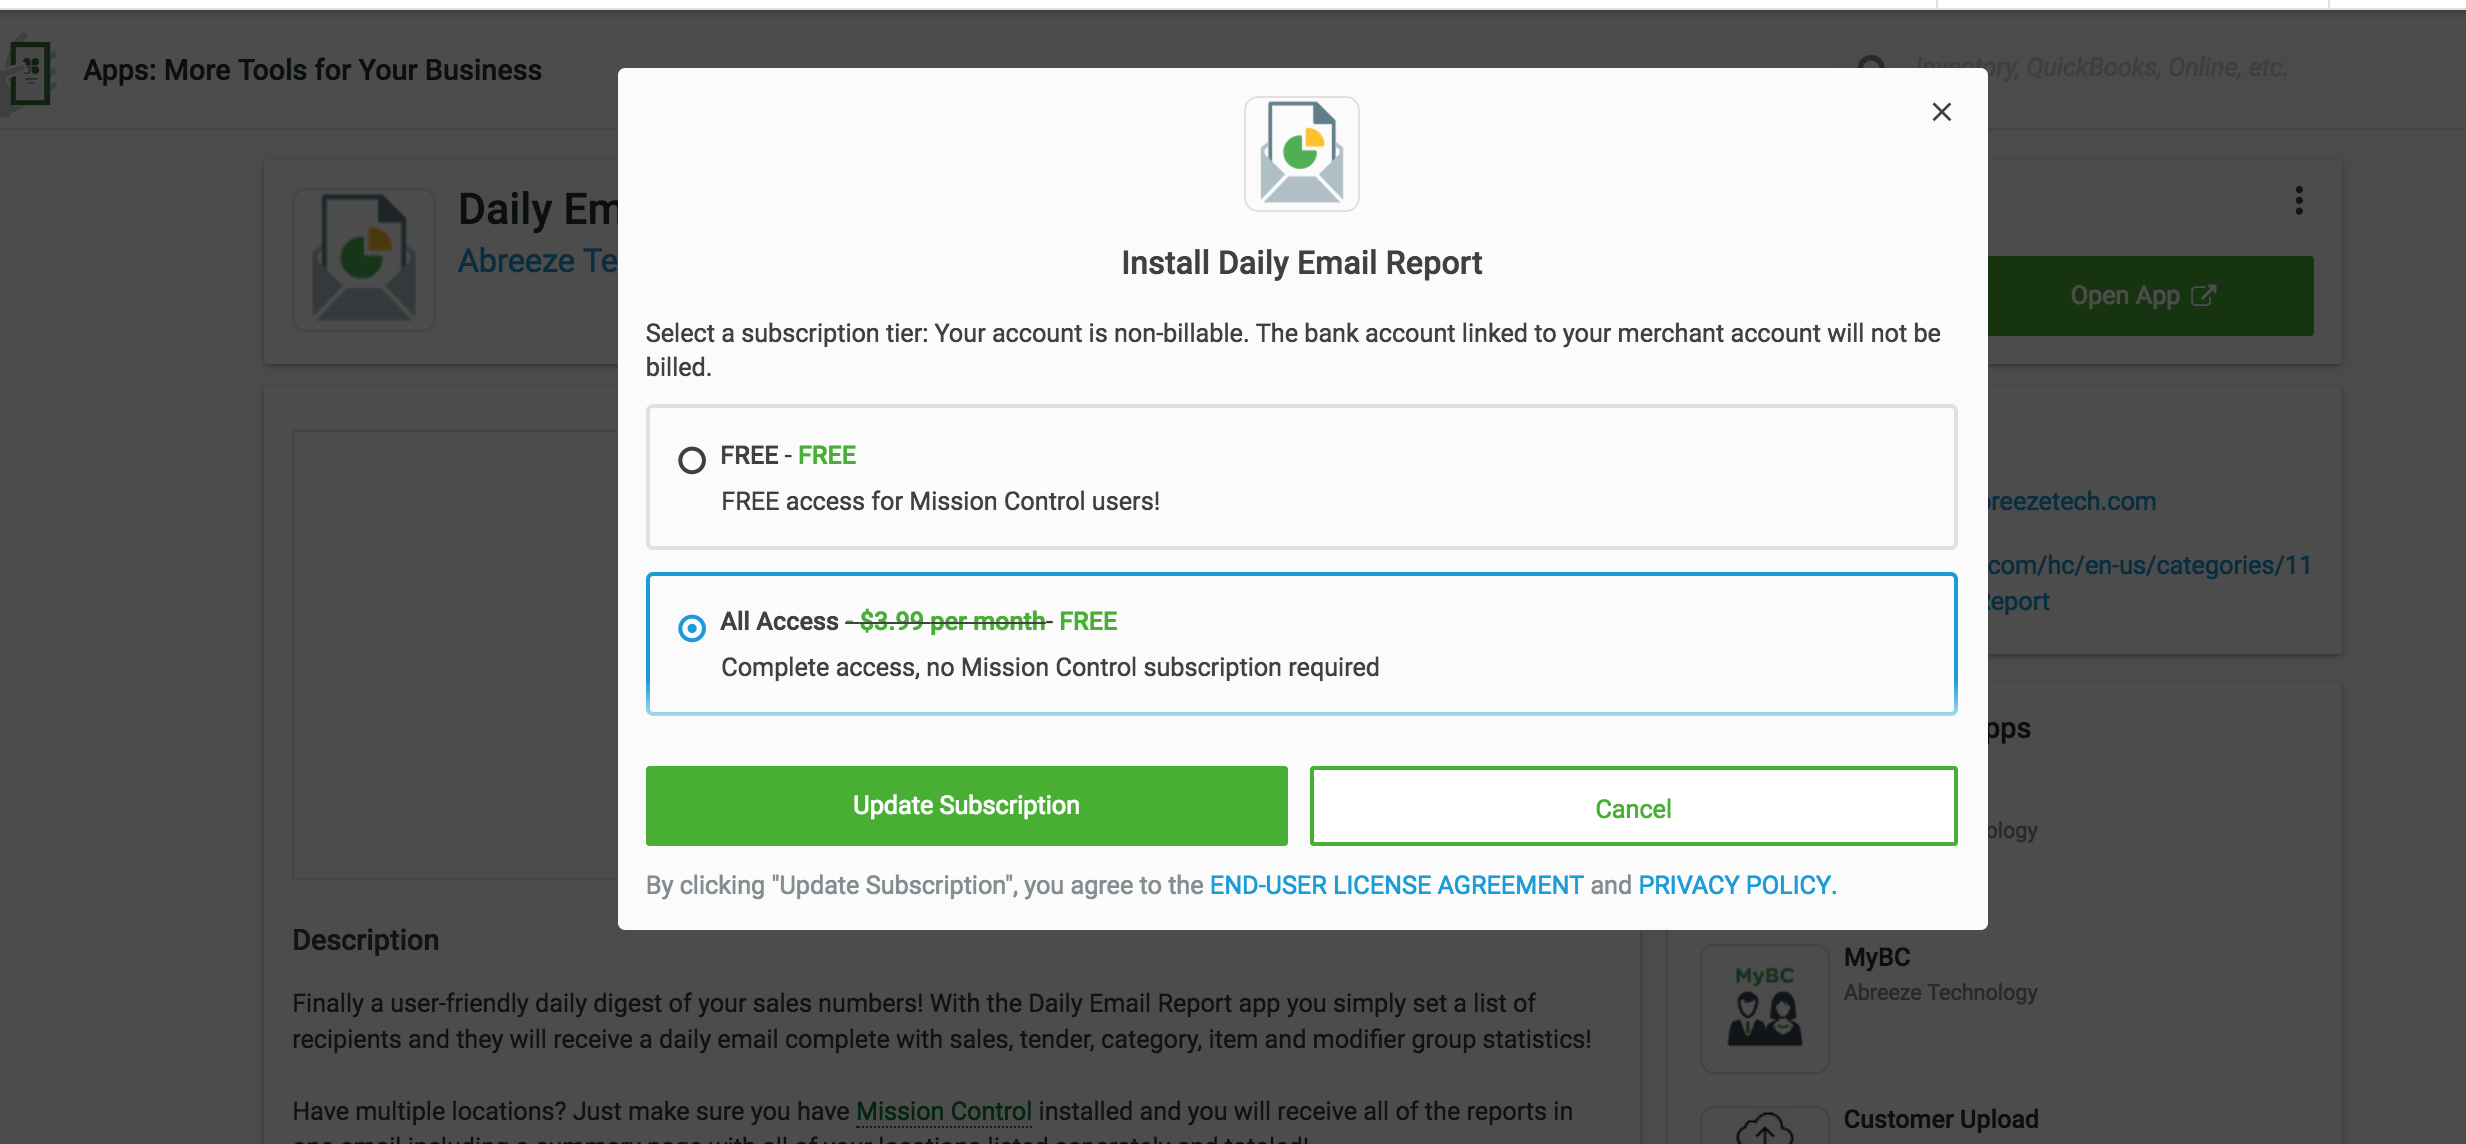
Task: Click 'FREE access for Mission Control users!' text
Action: tap(940, 501)
